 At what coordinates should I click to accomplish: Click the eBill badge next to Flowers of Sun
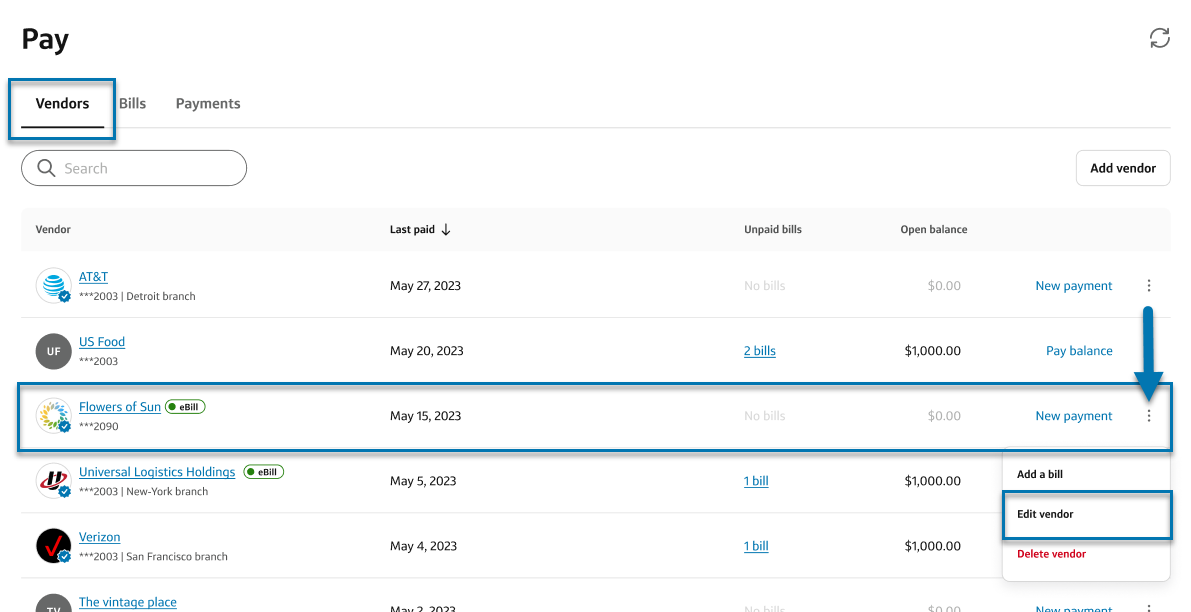click(186, 406)
